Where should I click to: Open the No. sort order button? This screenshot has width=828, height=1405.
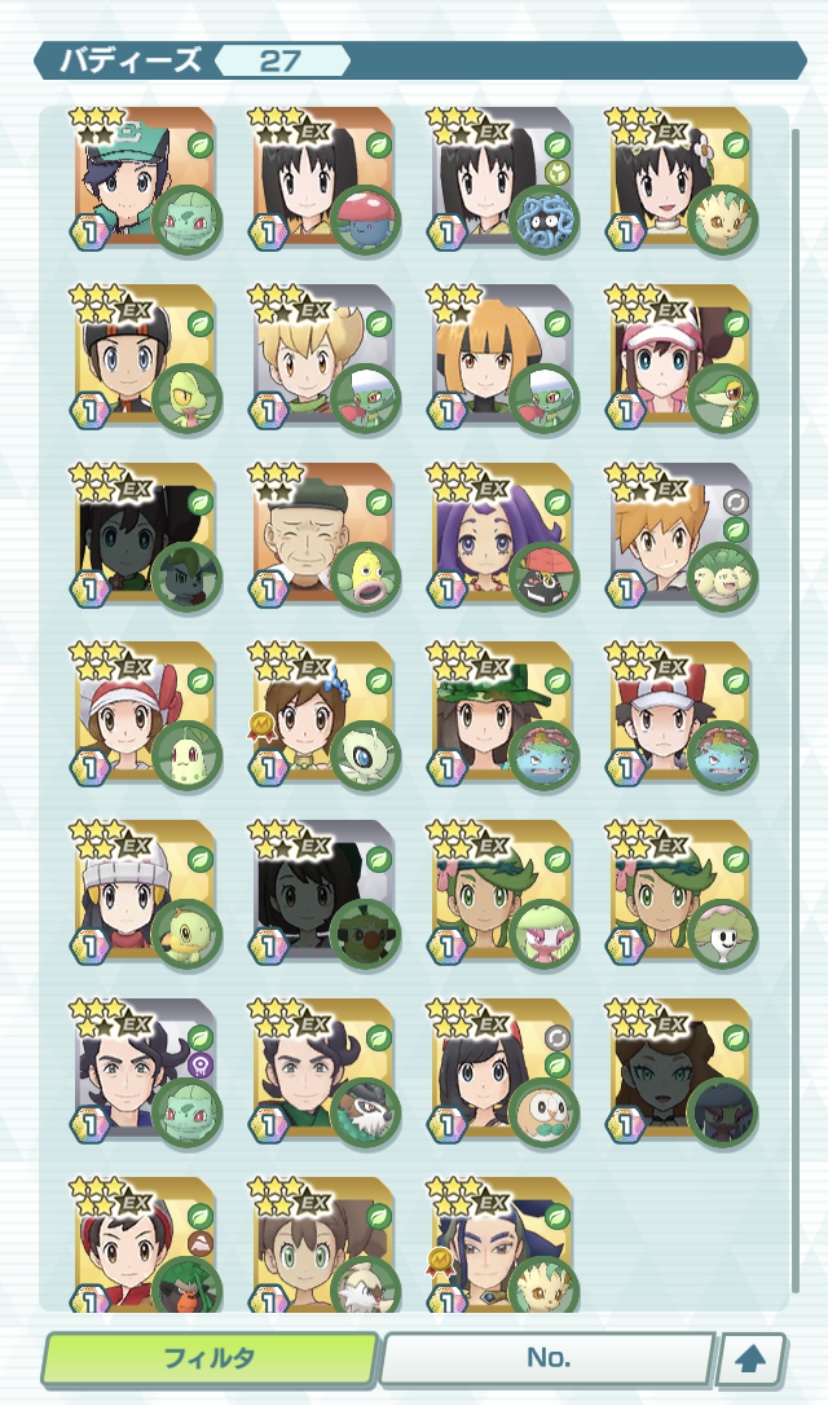point(548,1358)
